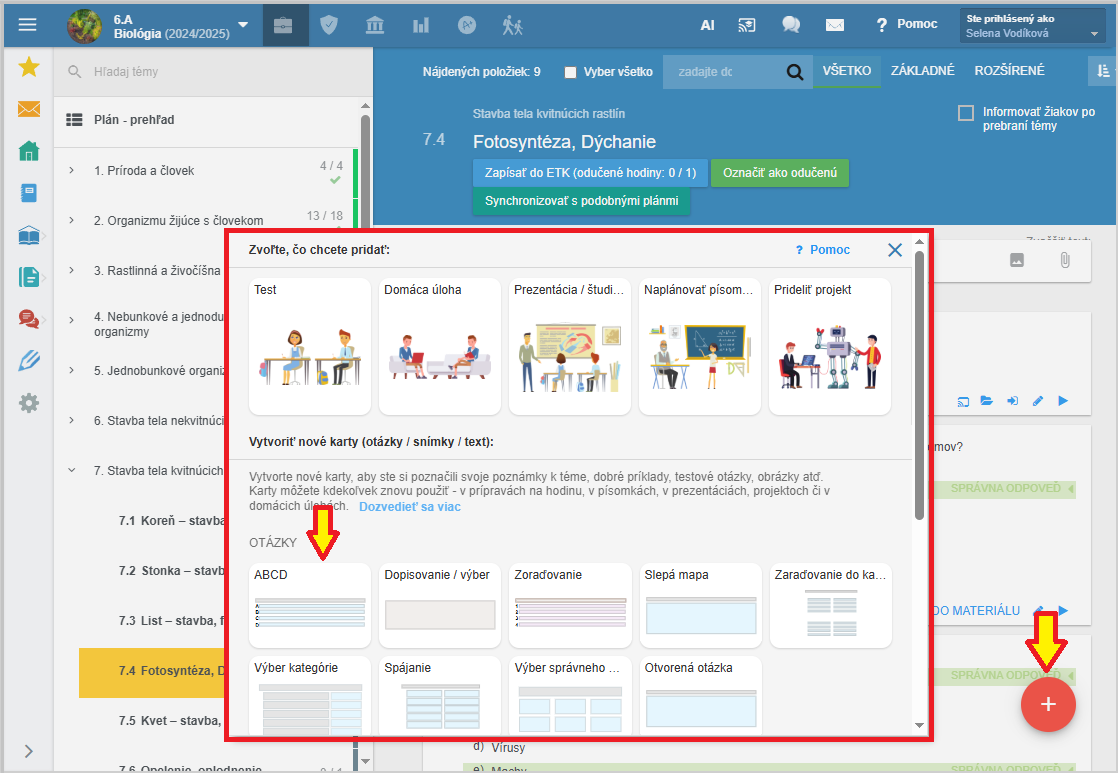Open the settings gear in sidebar
Viewport: 1118px width, 773px height.
point(29,403)
